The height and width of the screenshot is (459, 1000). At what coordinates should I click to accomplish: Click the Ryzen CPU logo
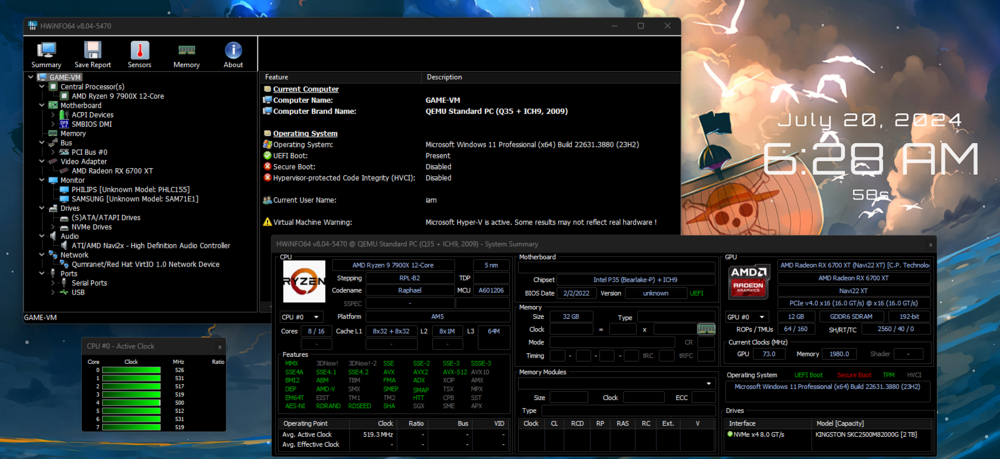pos(304,281)
